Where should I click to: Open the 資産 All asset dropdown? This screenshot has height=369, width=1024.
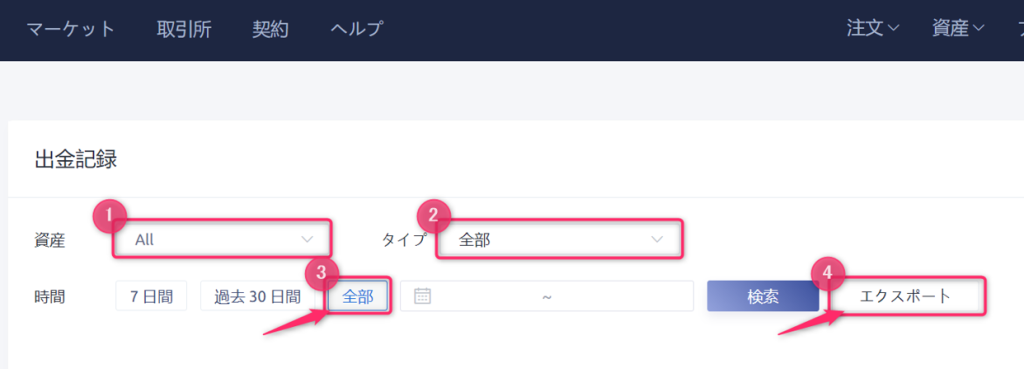point(221,240)
